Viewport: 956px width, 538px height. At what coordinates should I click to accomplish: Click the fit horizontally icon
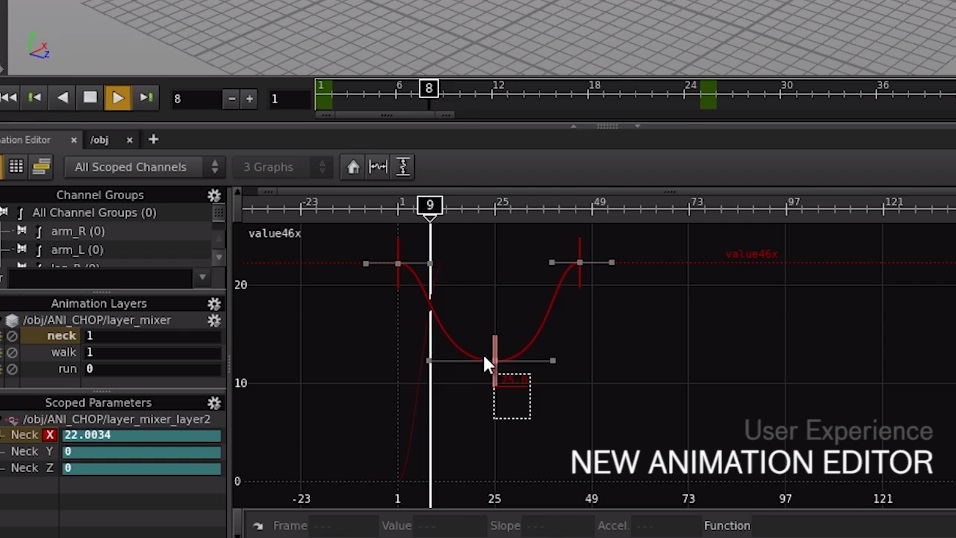pos(378,167)
